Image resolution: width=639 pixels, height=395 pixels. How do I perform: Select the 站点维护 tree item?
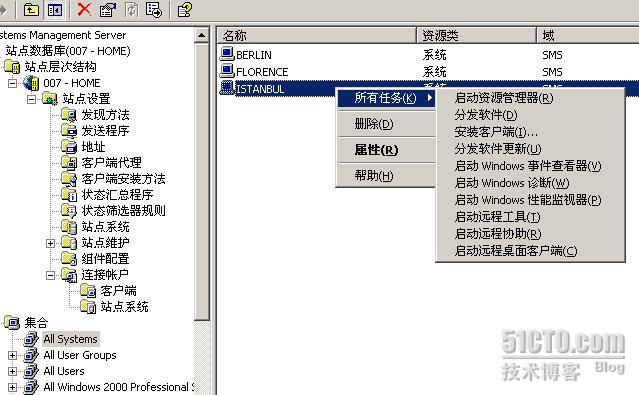pyautogui.click(x=105, y=243)
